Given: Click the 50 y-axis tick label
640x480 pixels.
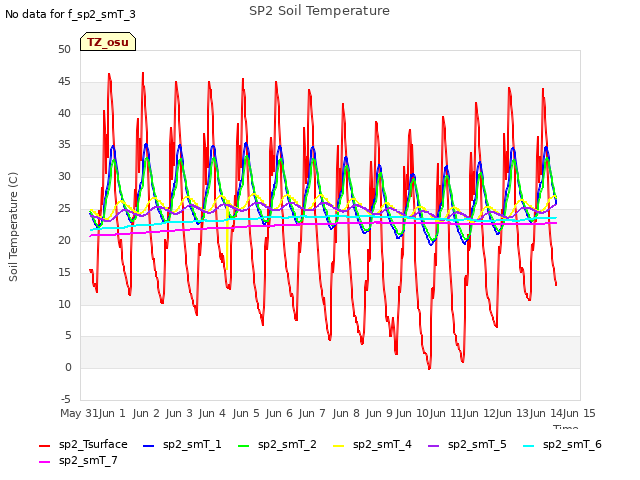Looking at the screenshot, I should (x=64, y=49).
